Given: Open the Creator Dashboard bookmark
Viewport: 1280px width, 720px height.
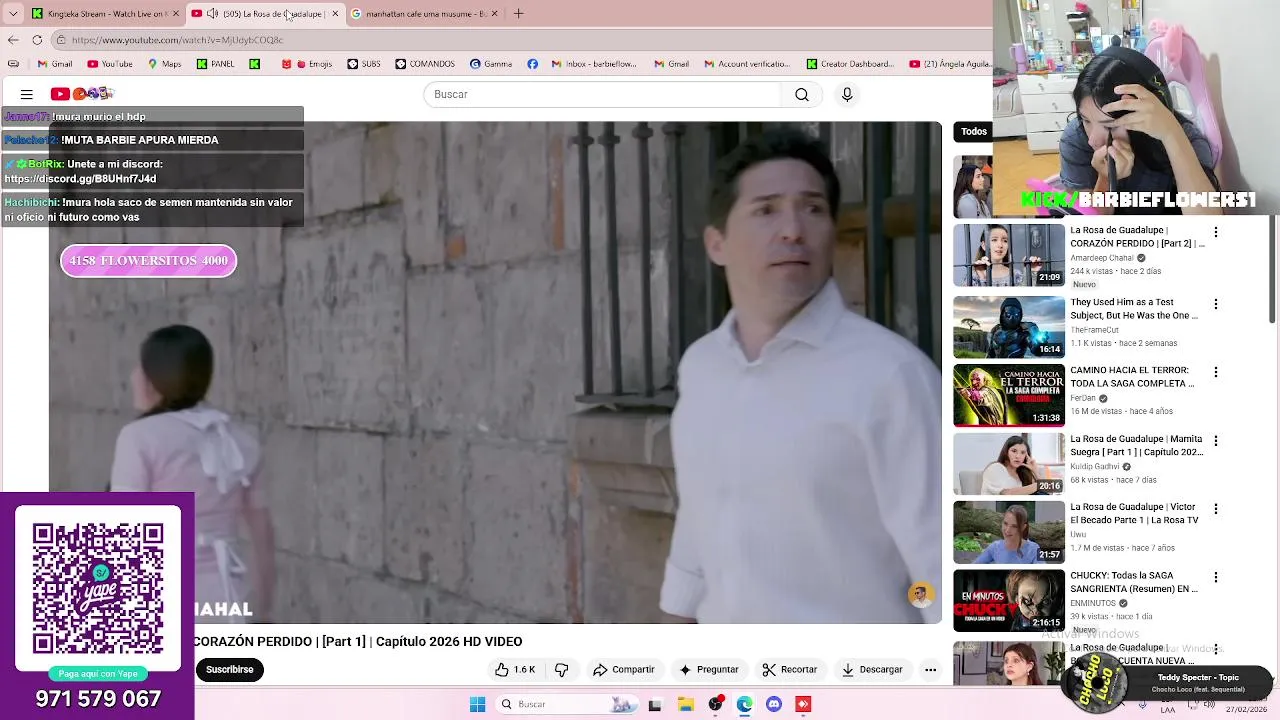Looking at the screenshot, I should click(850, 64).
